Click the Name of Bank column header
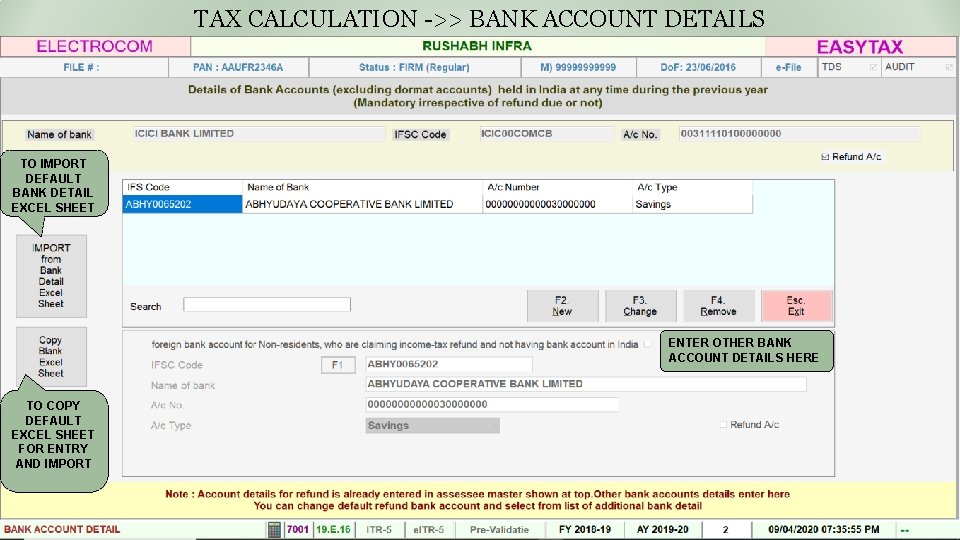Screen dimensions: 960x540 pos(362,187)
